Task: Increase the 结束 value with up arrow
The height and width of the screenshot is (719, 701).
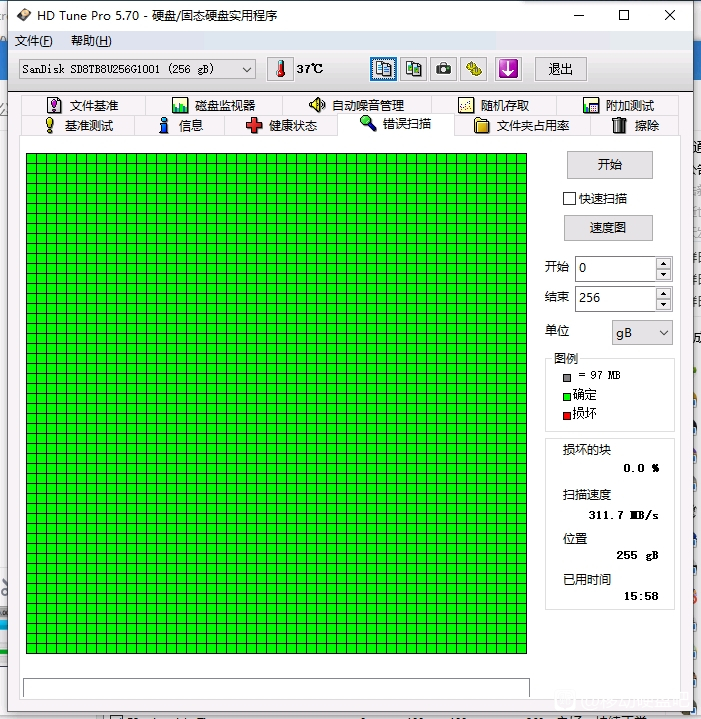Action: 663,293
